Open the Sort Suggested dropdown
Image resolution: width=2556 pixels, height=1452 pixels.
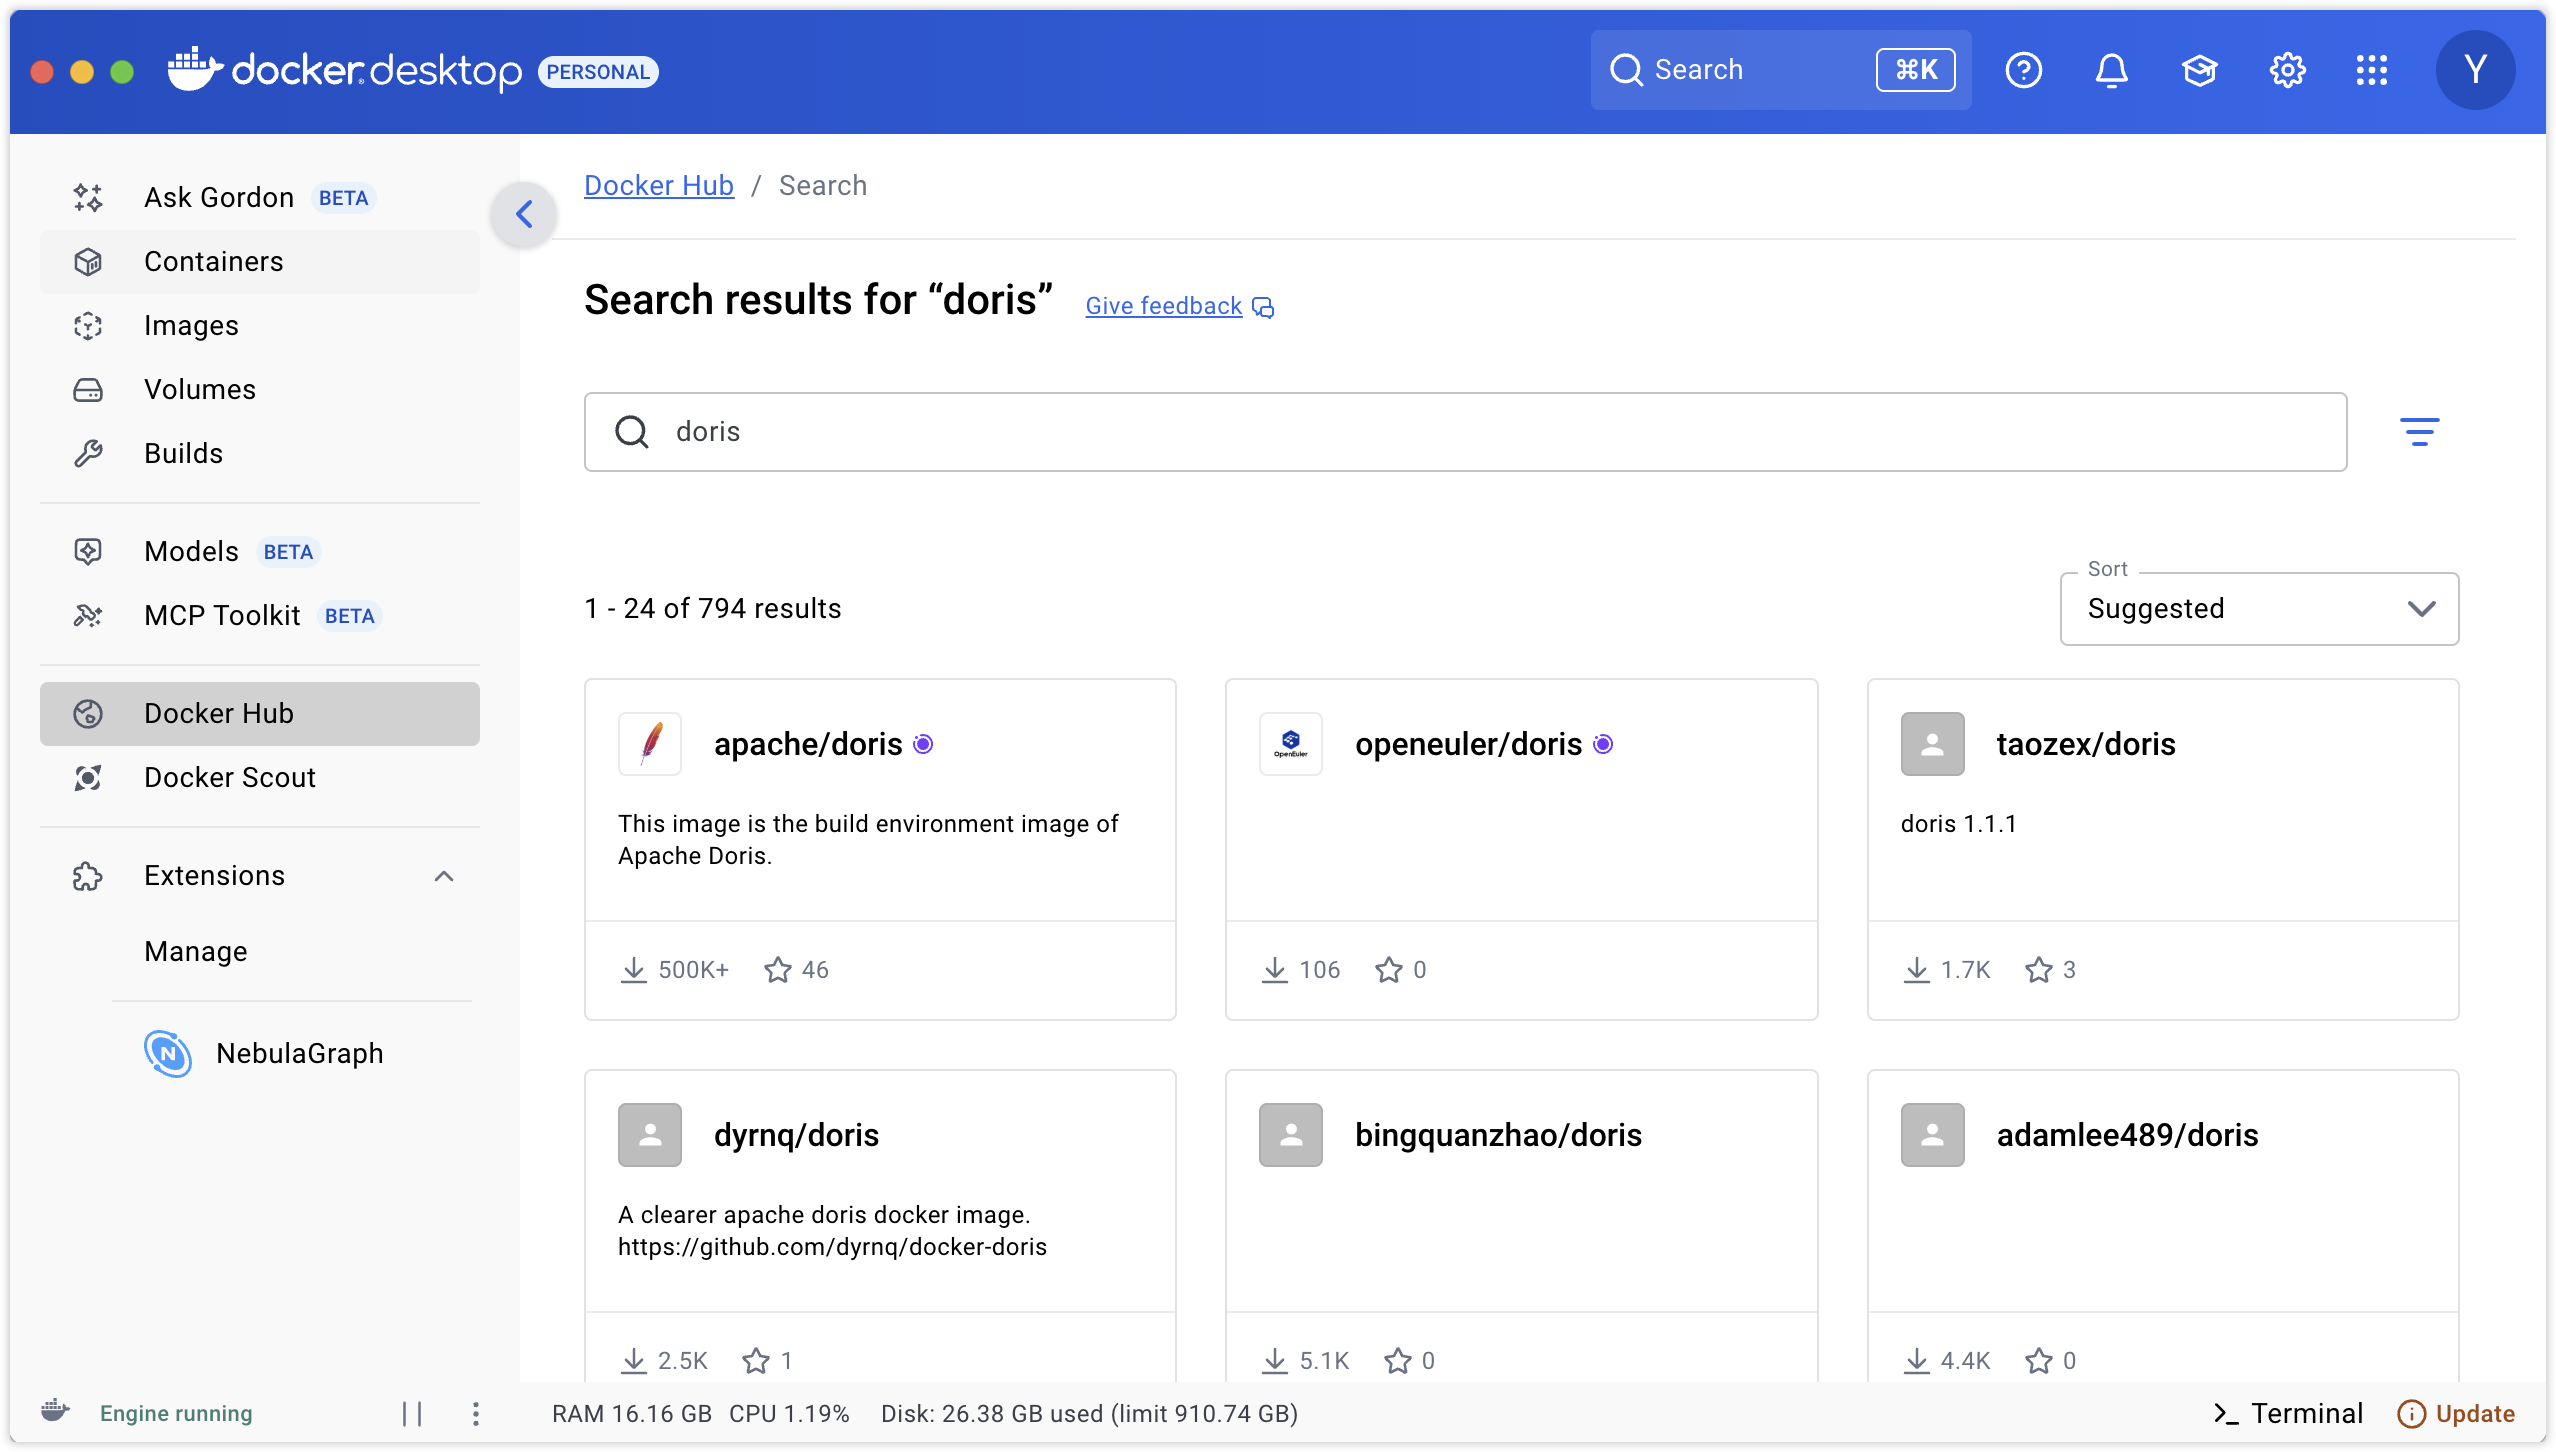click(x=2259, y=609)
